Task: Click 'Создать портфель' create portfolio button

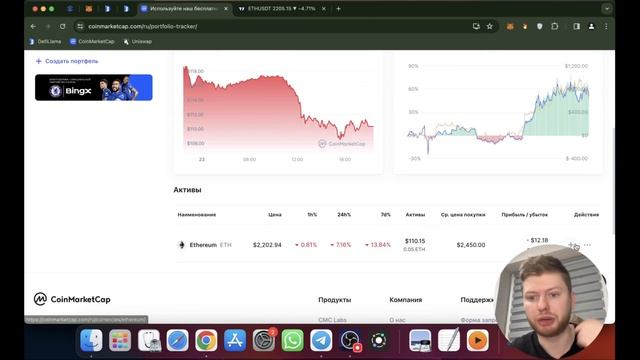Action: pyautogui.click(x=67, y=61)
